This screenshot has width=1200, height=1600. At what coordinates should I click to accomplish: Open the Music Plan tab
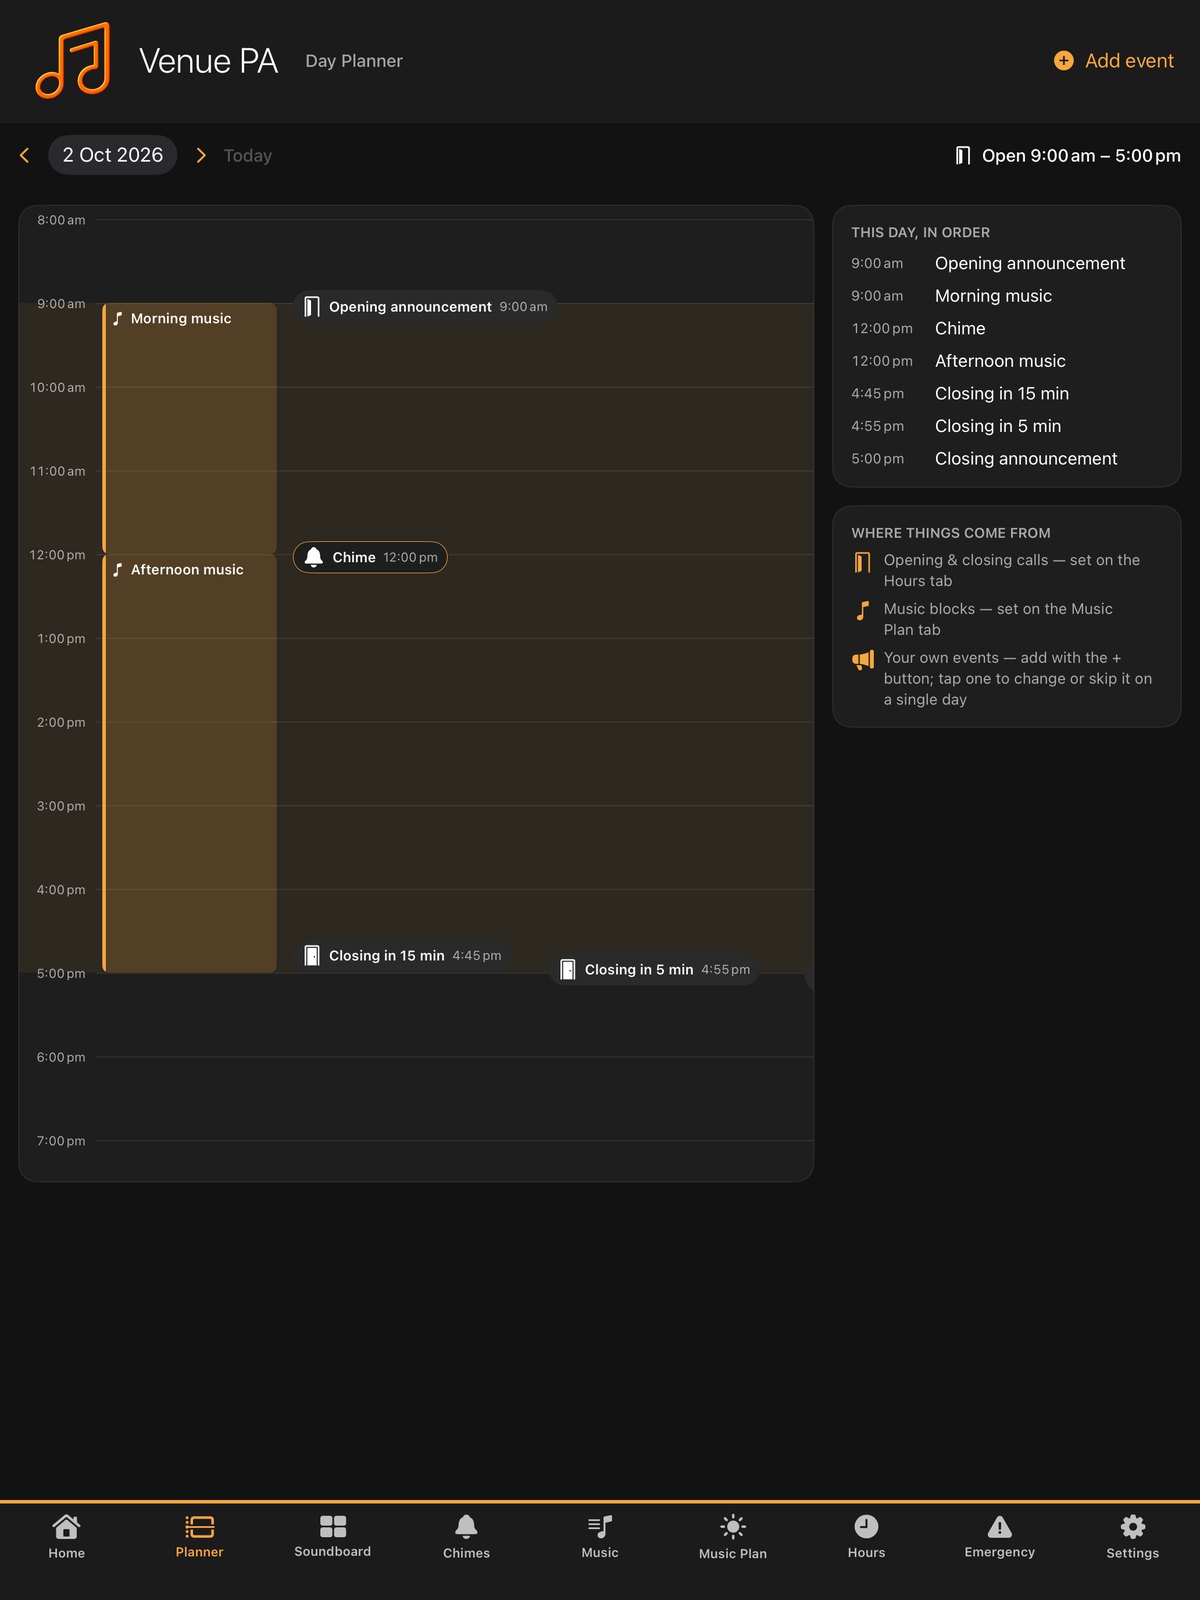pos(733,1537)
